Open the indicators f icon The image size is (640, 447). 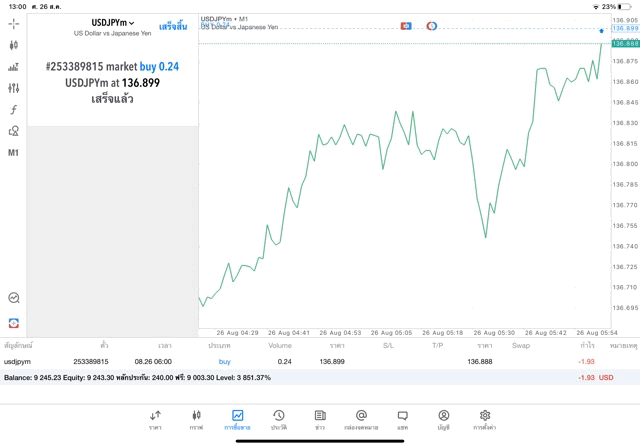click(x=13, y=109)
